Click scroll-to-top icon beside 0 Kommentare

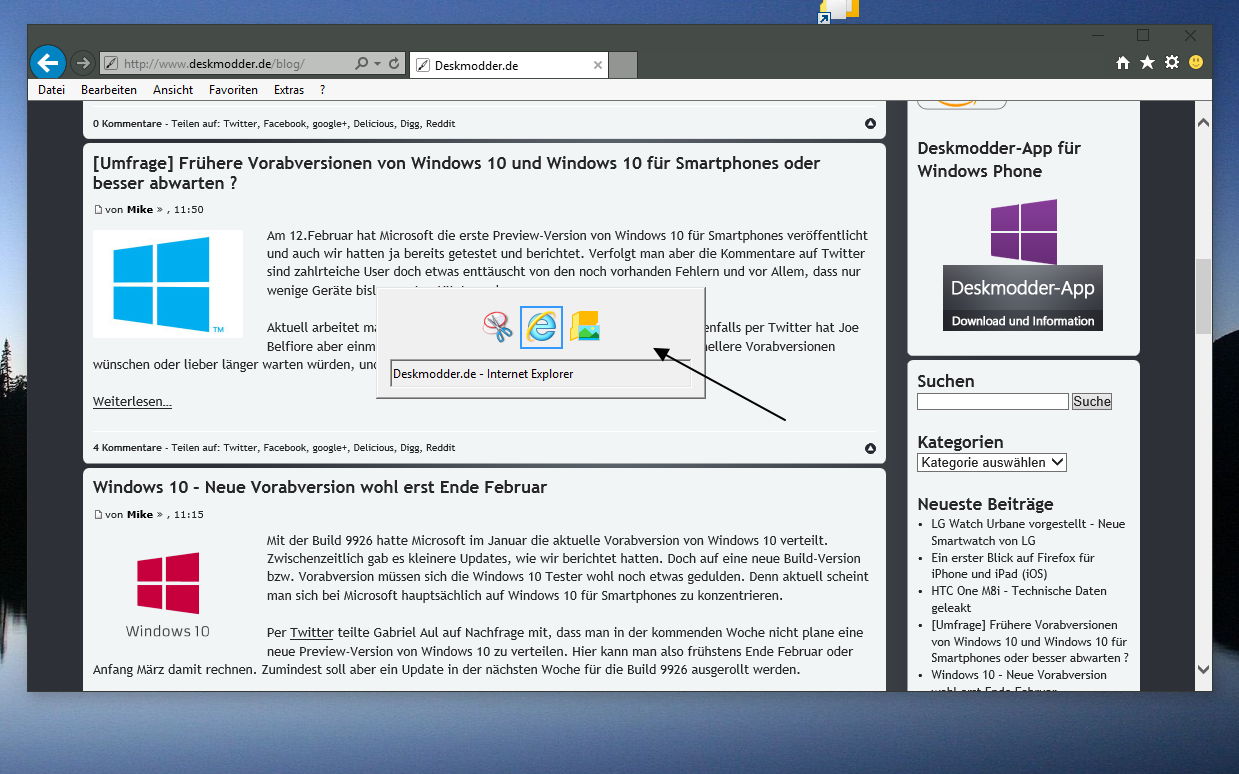click(x=870, y=124)
